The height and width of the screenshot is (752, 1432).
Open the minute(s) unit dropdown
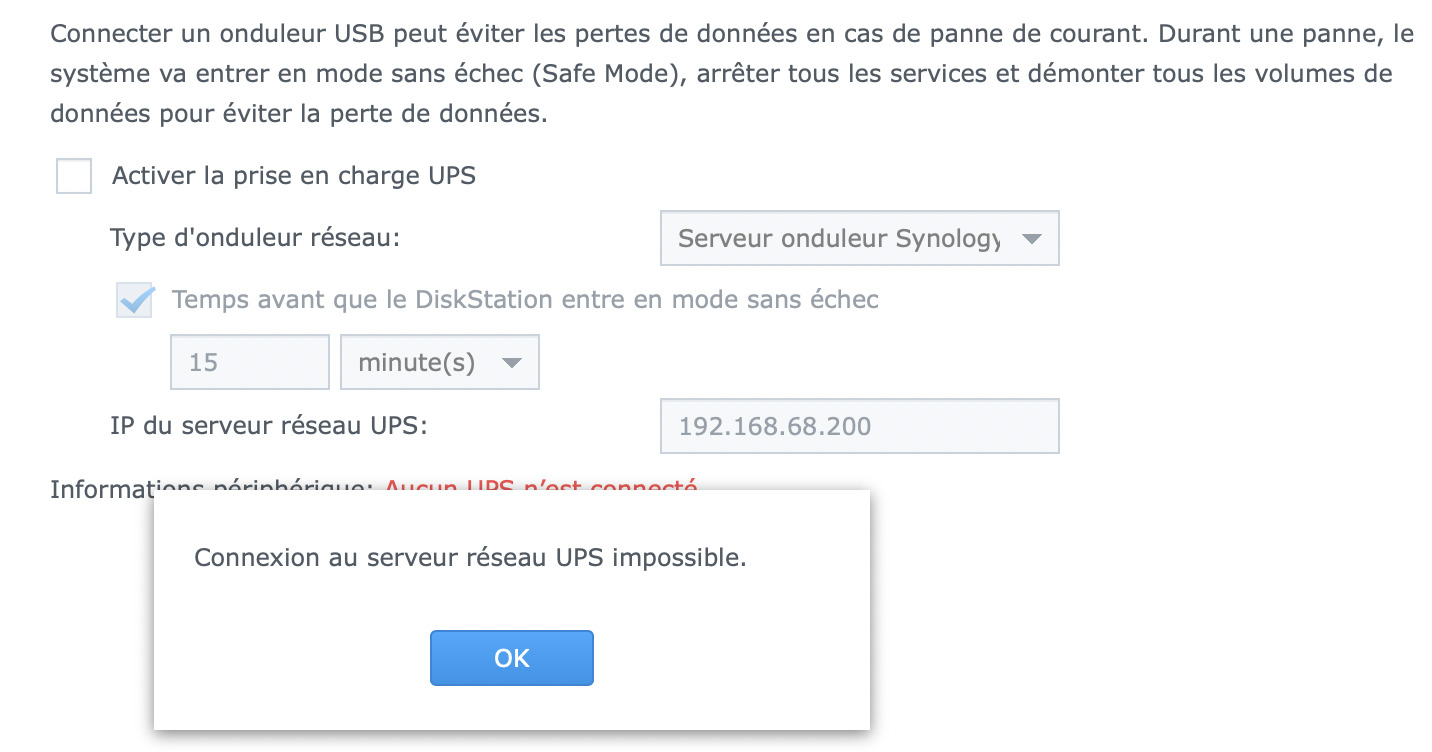(440, 362)
